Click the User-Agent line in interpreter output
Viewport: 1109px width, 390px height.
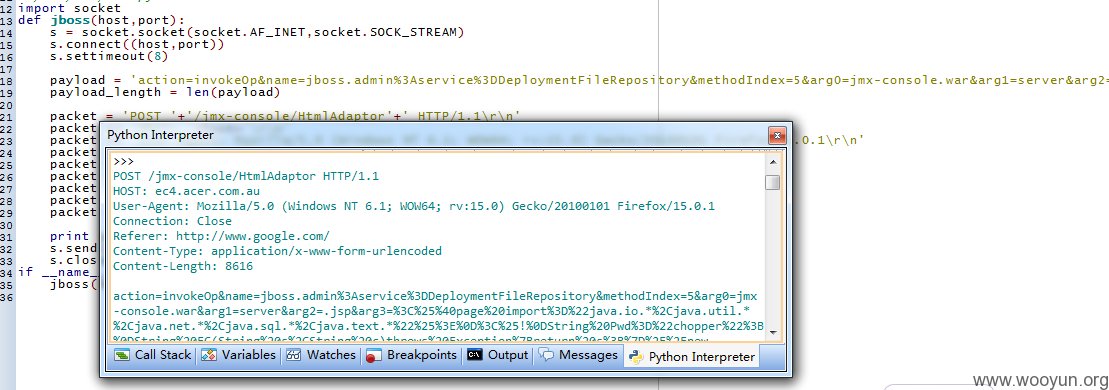414,206
